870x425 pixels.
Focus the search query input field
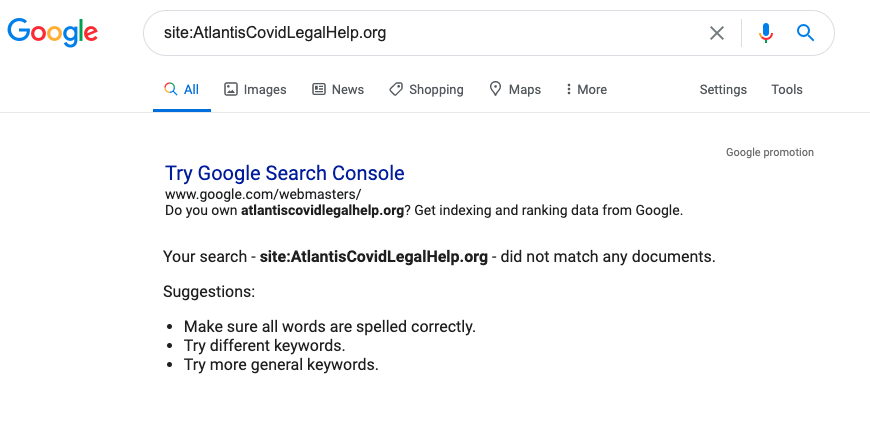[430, 33]
